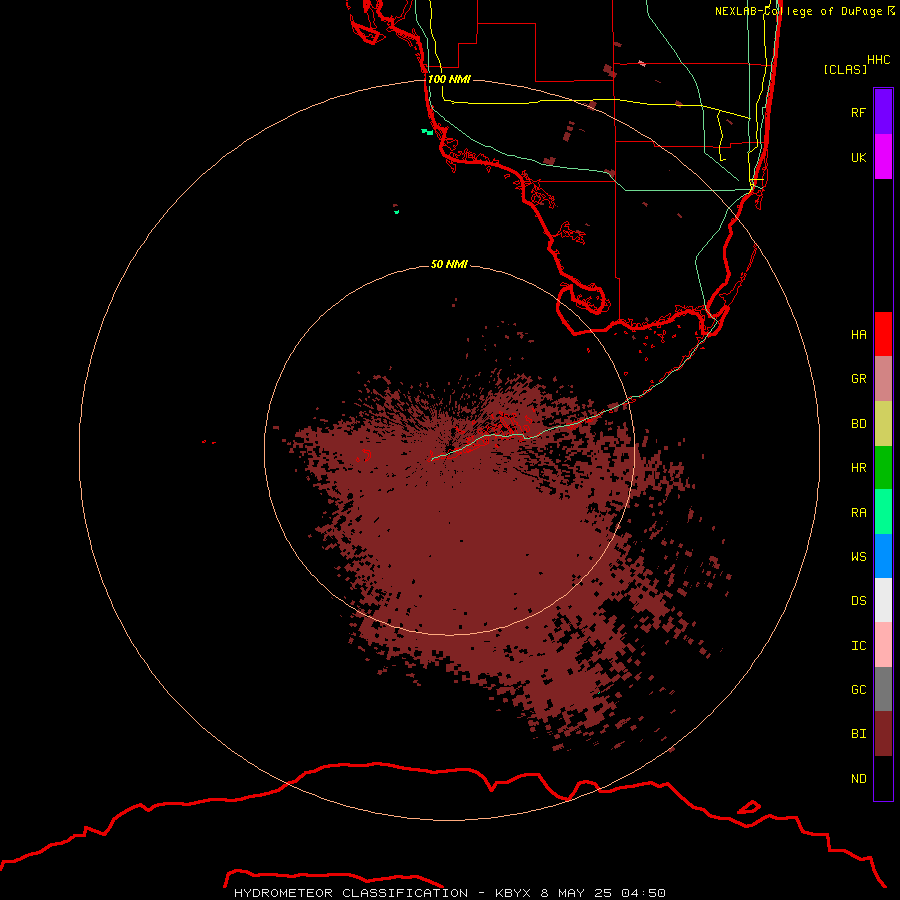Screen dimensions: 900x900
Task: Click the RF legend label
Action: click(x=858, y=112)
